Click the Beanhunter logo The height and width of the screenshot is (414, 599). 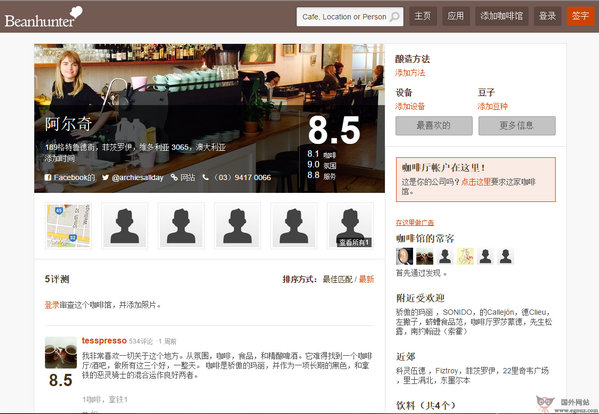[43, 17]
